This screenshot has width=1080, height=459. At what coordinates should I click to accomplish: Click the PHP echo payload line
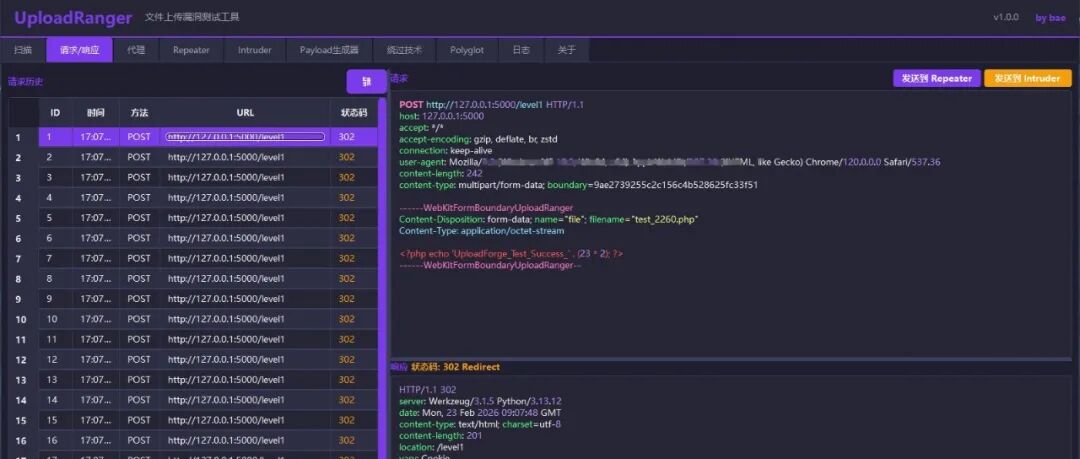point(511,254)
